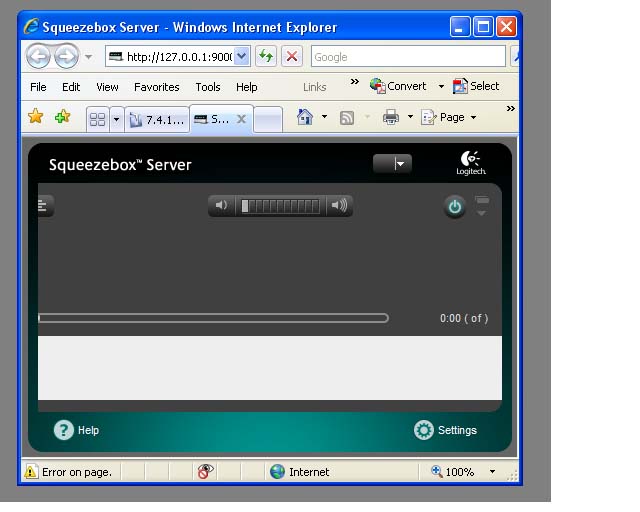The image size is (640, 512).
Task: Stop loading with the red X icon
Action: (x=292, y=56)
